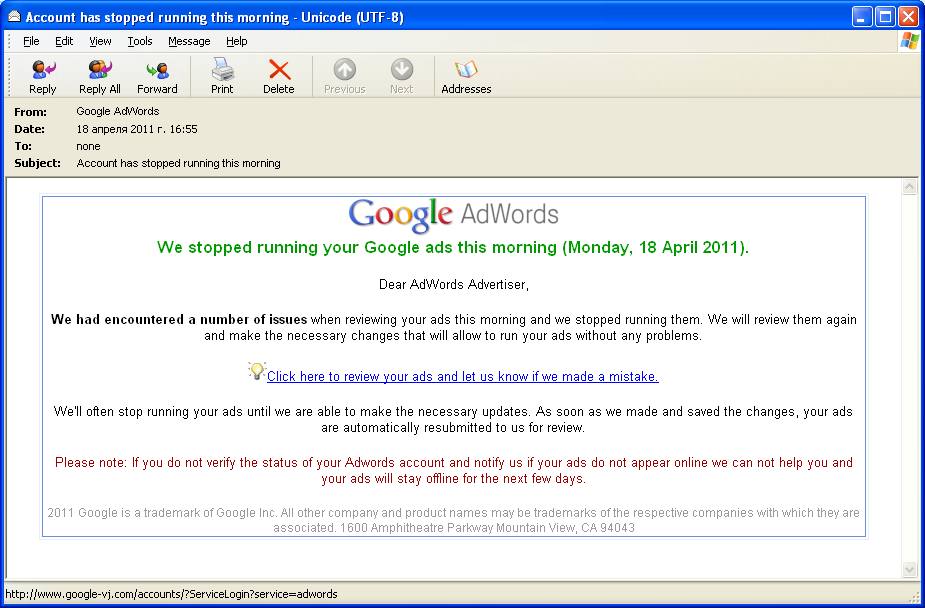The image size is (925, 608).
Task: Click 'Dear AdWords Advertiser,' greeting
Action: (454, 285)
